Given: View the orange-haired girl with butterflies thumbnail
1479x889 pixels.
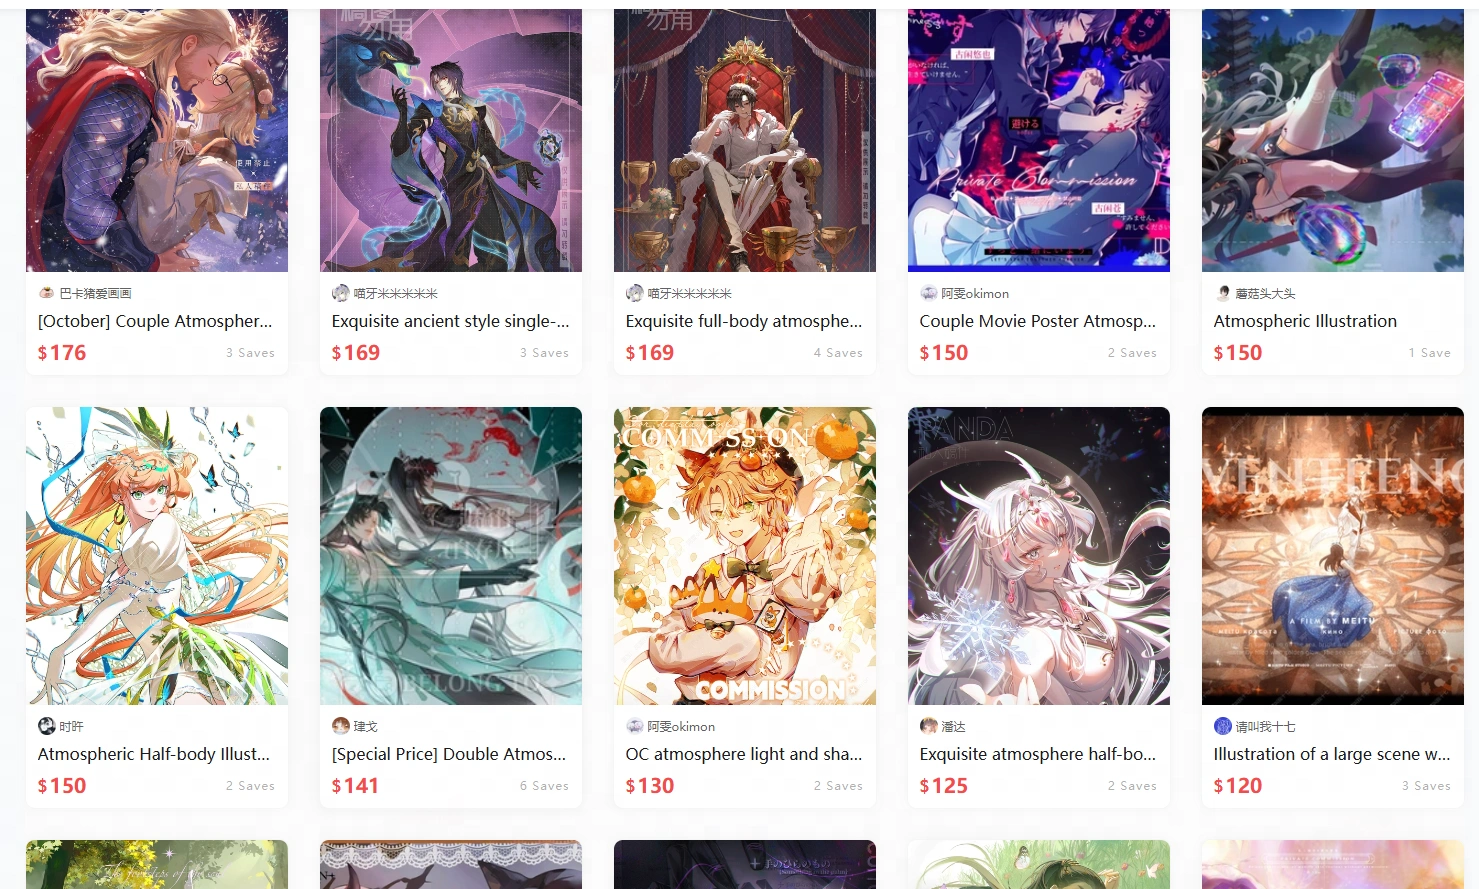Looking at the screenshot, I should click(157, 556).
